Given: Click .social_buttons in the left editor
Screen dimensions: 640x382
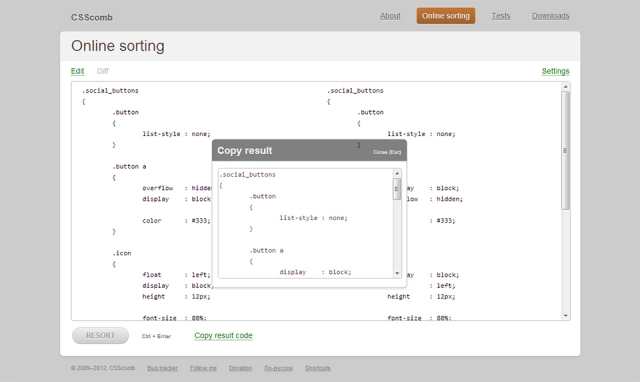Looking at the screenshot, I should pyautogui.click(x=110, y=91).
